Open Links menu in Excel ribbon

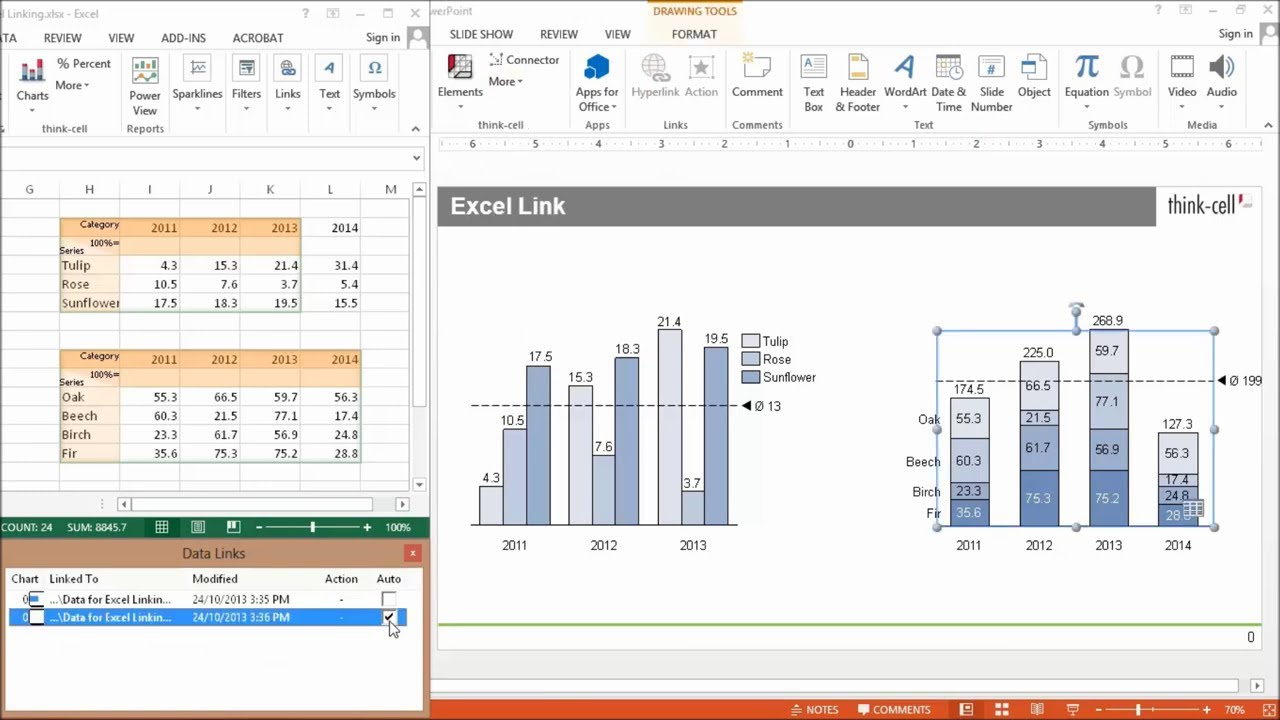pyautogui.click(x=288, y=84)
